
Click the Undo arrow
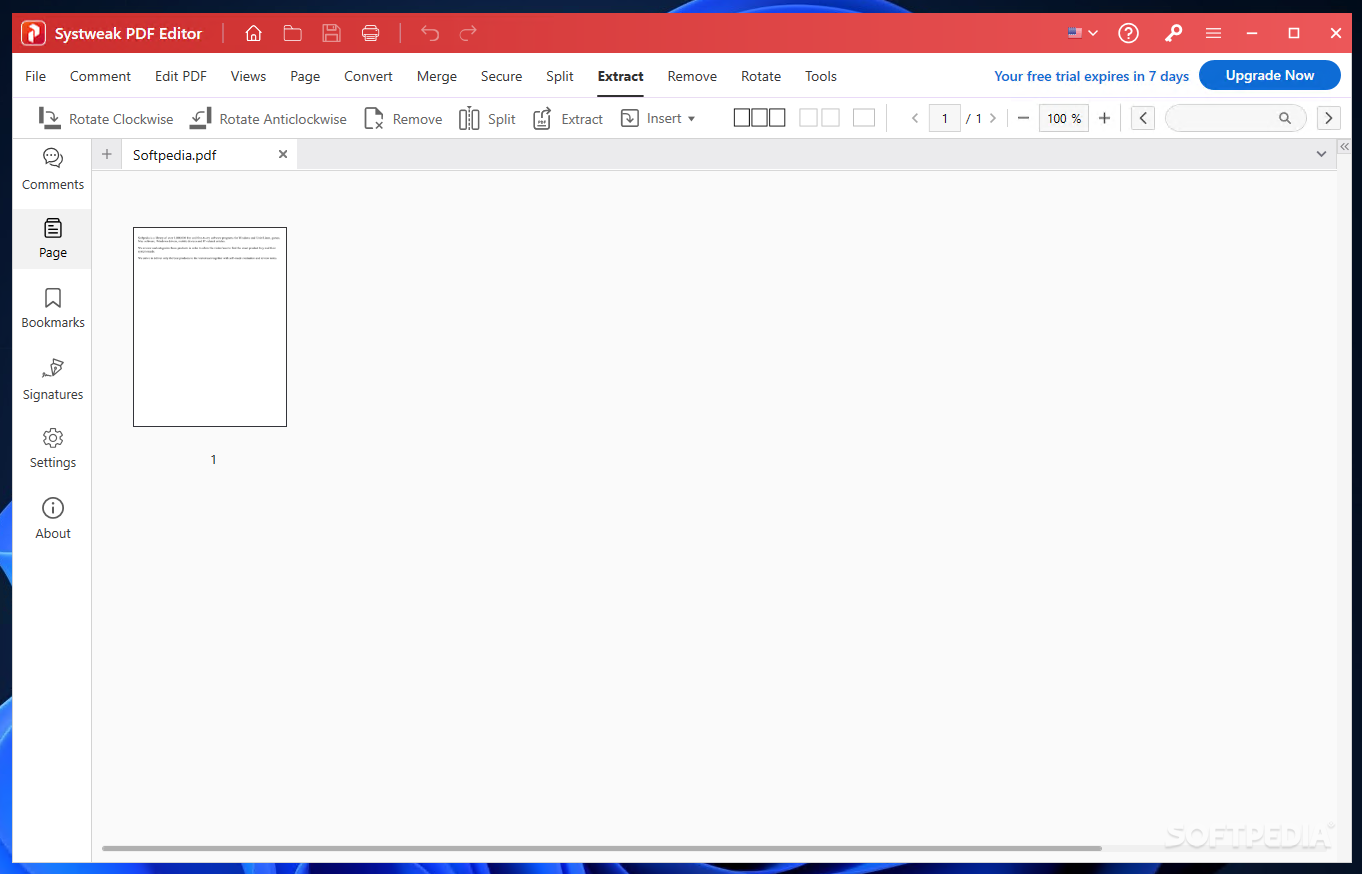pos(430,33)
